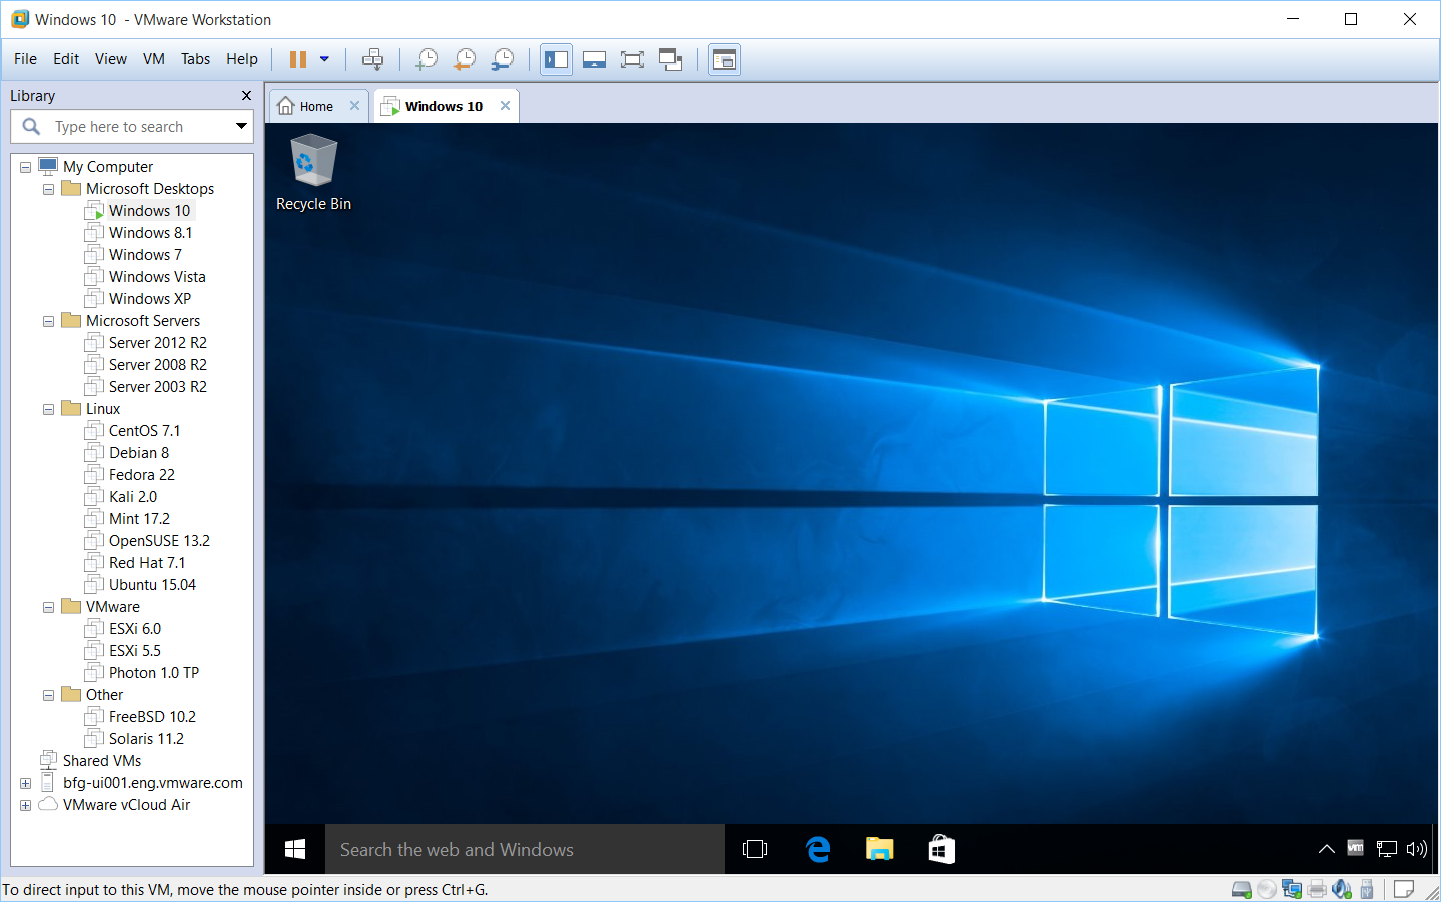Open the guest's Windows Store from the taskbar

(941, 849)
